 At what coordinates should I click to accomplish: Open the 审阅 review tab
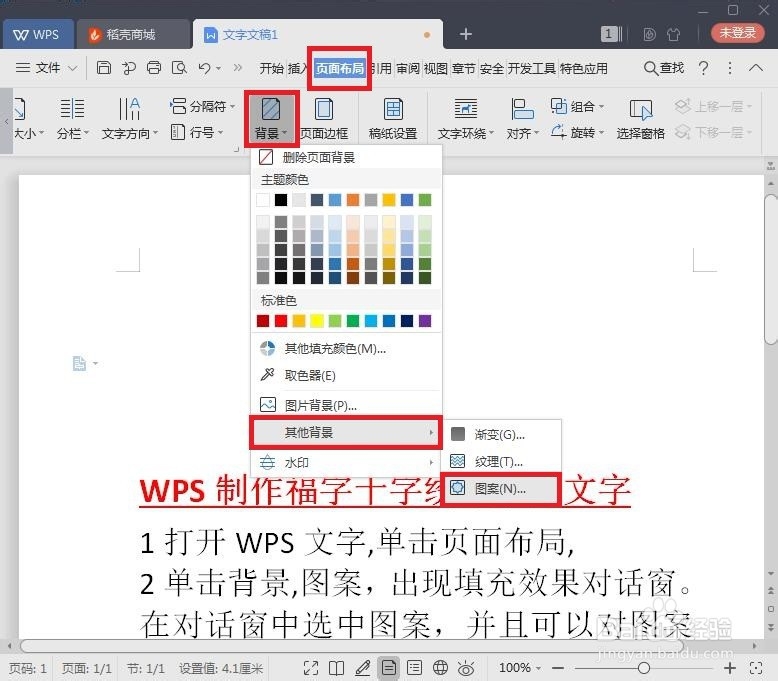(x=408, y=68)
